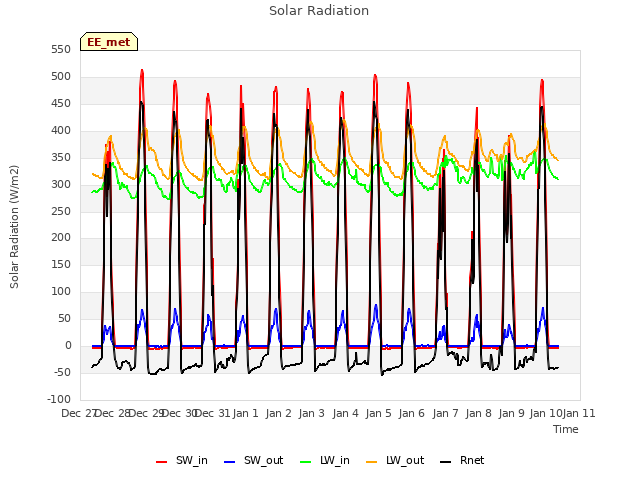The height and width of the screenshot is (480, 640).
Task: Click the Jan 8 x-axis tick label
Action: [x=478, y=413]
